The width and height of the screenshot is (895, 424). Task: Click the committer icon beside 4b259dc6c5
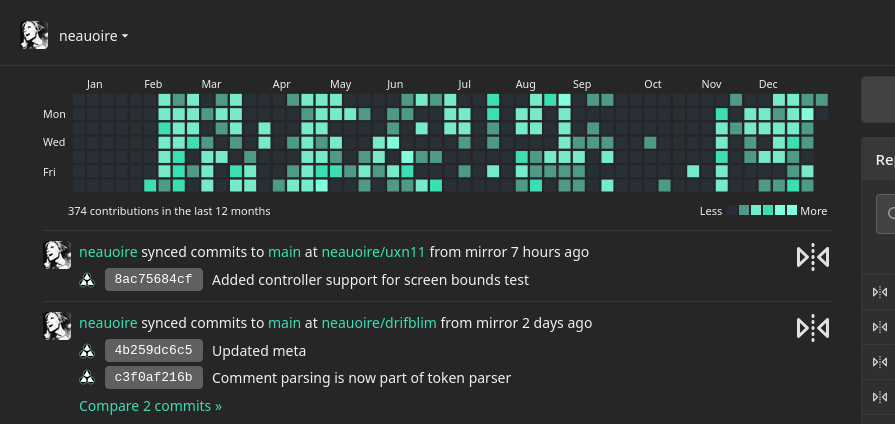(x=87, y=350)
